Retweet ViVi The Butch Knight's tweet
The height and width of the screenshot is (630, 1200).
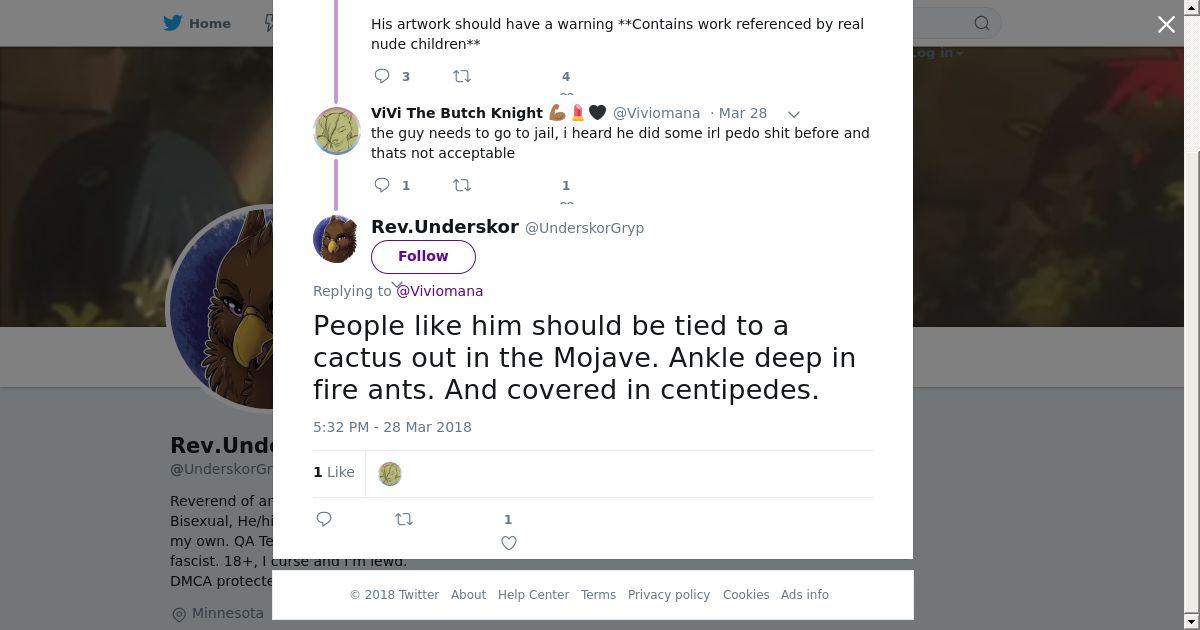(x=462, y=185)
